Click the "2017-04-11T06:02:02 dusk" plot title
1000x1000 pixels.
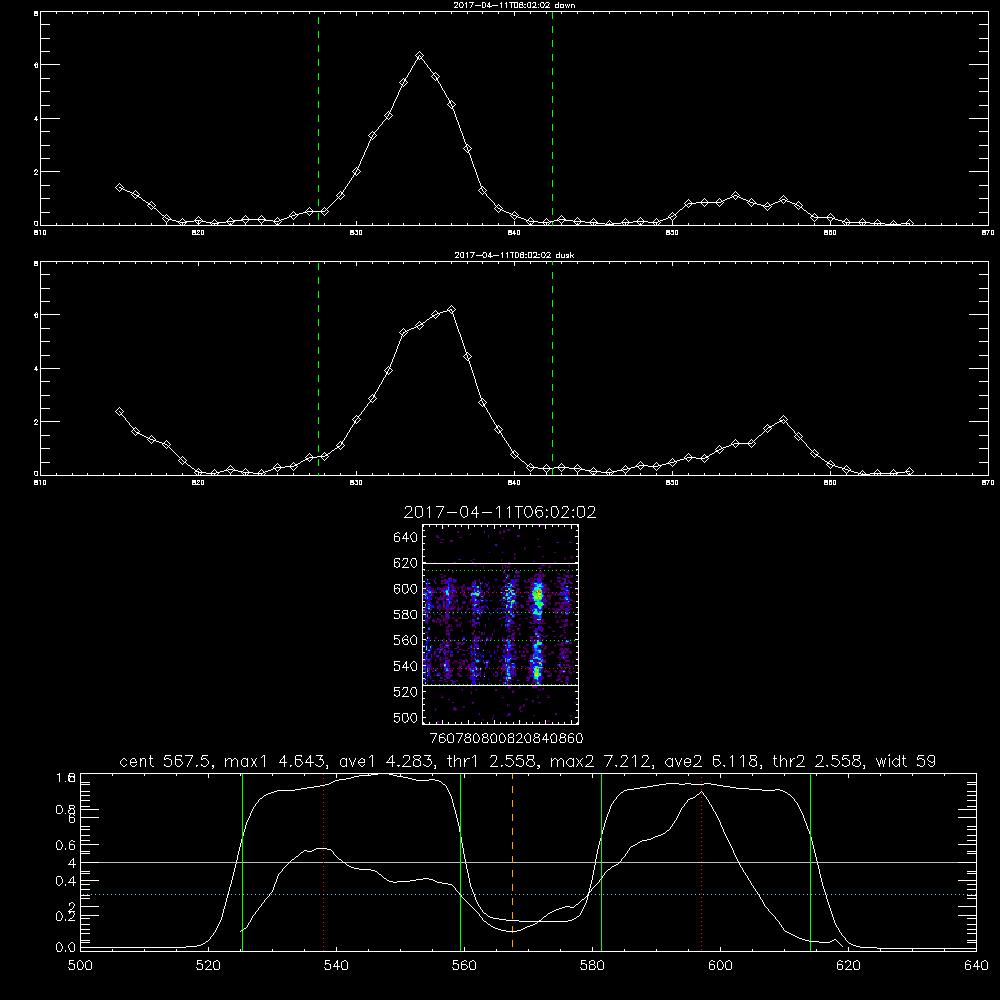(514, 255)
